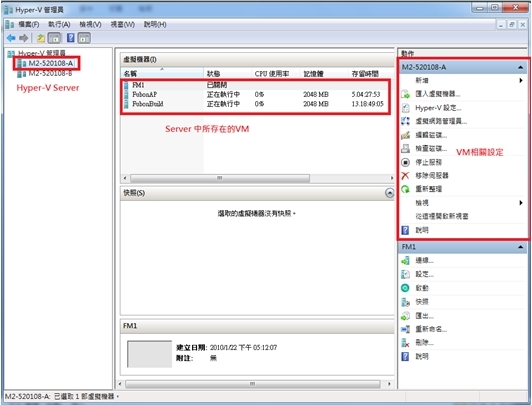Sort by the CPU 使用率 column header

tap(272, 74)
